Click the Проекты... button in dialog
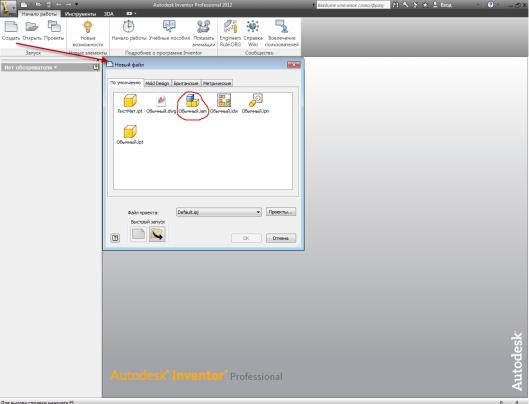The image size is (529, 404). coord(281,212)
